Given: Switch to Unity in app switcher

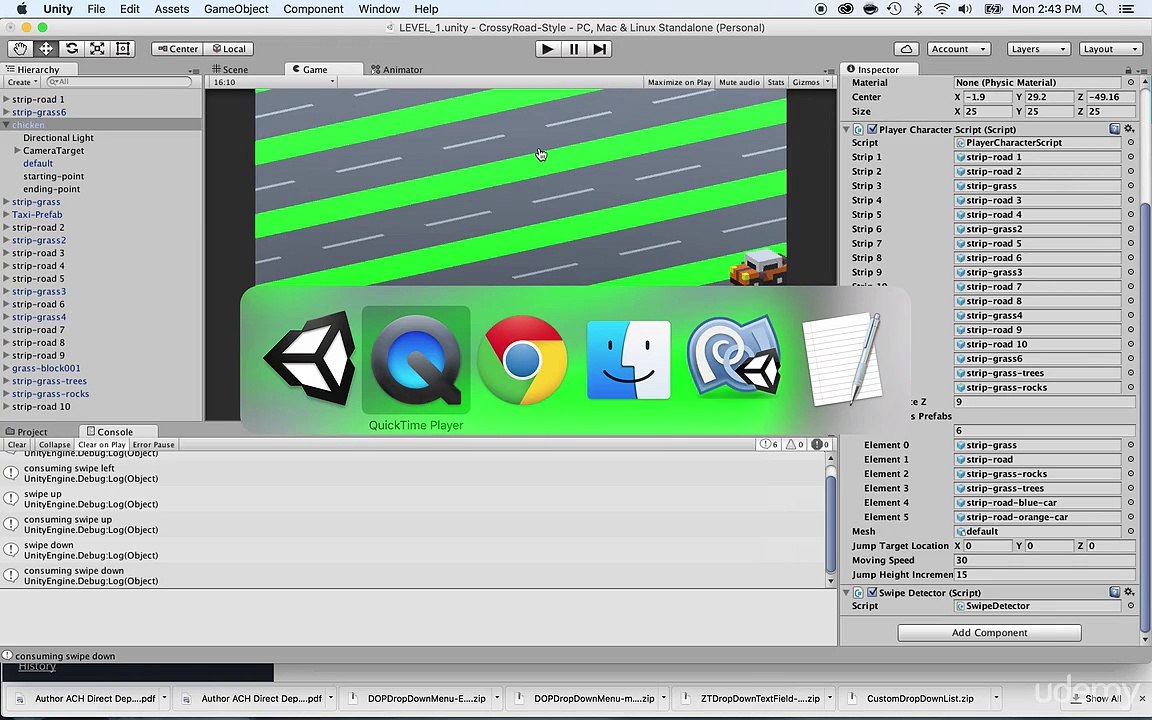Looking at the screenshot, I should (x=309, y=359).
